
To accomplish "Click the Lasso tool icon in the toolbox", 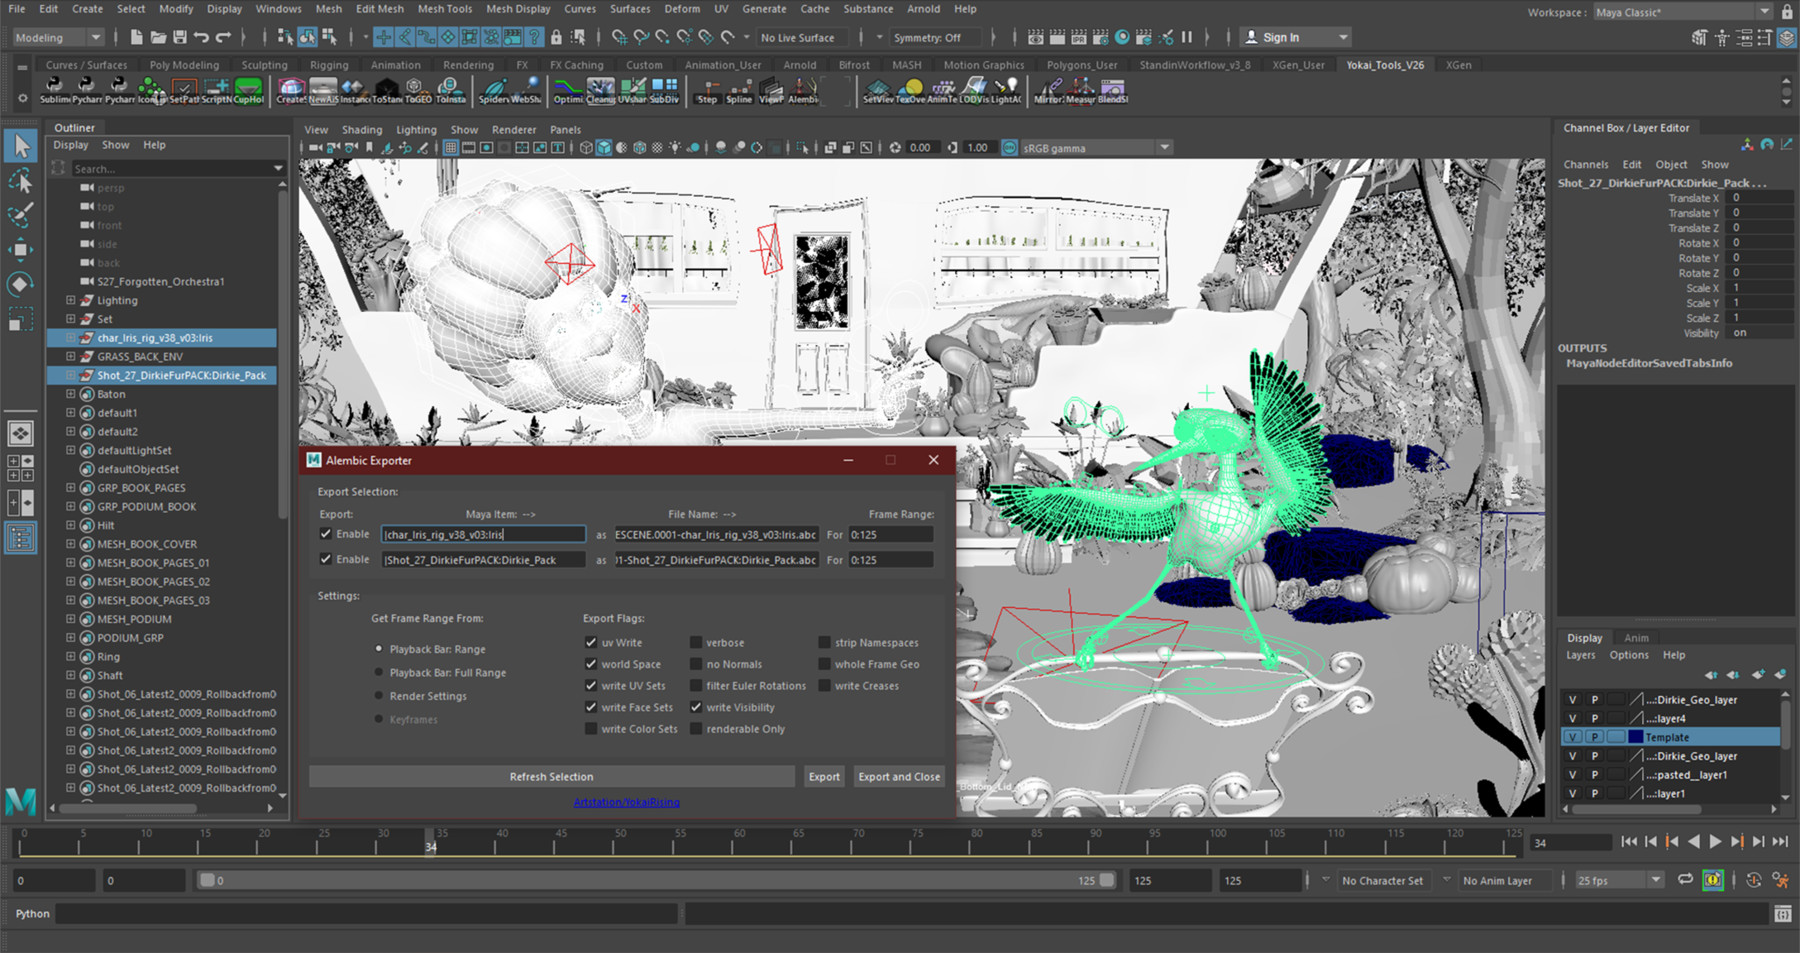I will click(21, 181).
